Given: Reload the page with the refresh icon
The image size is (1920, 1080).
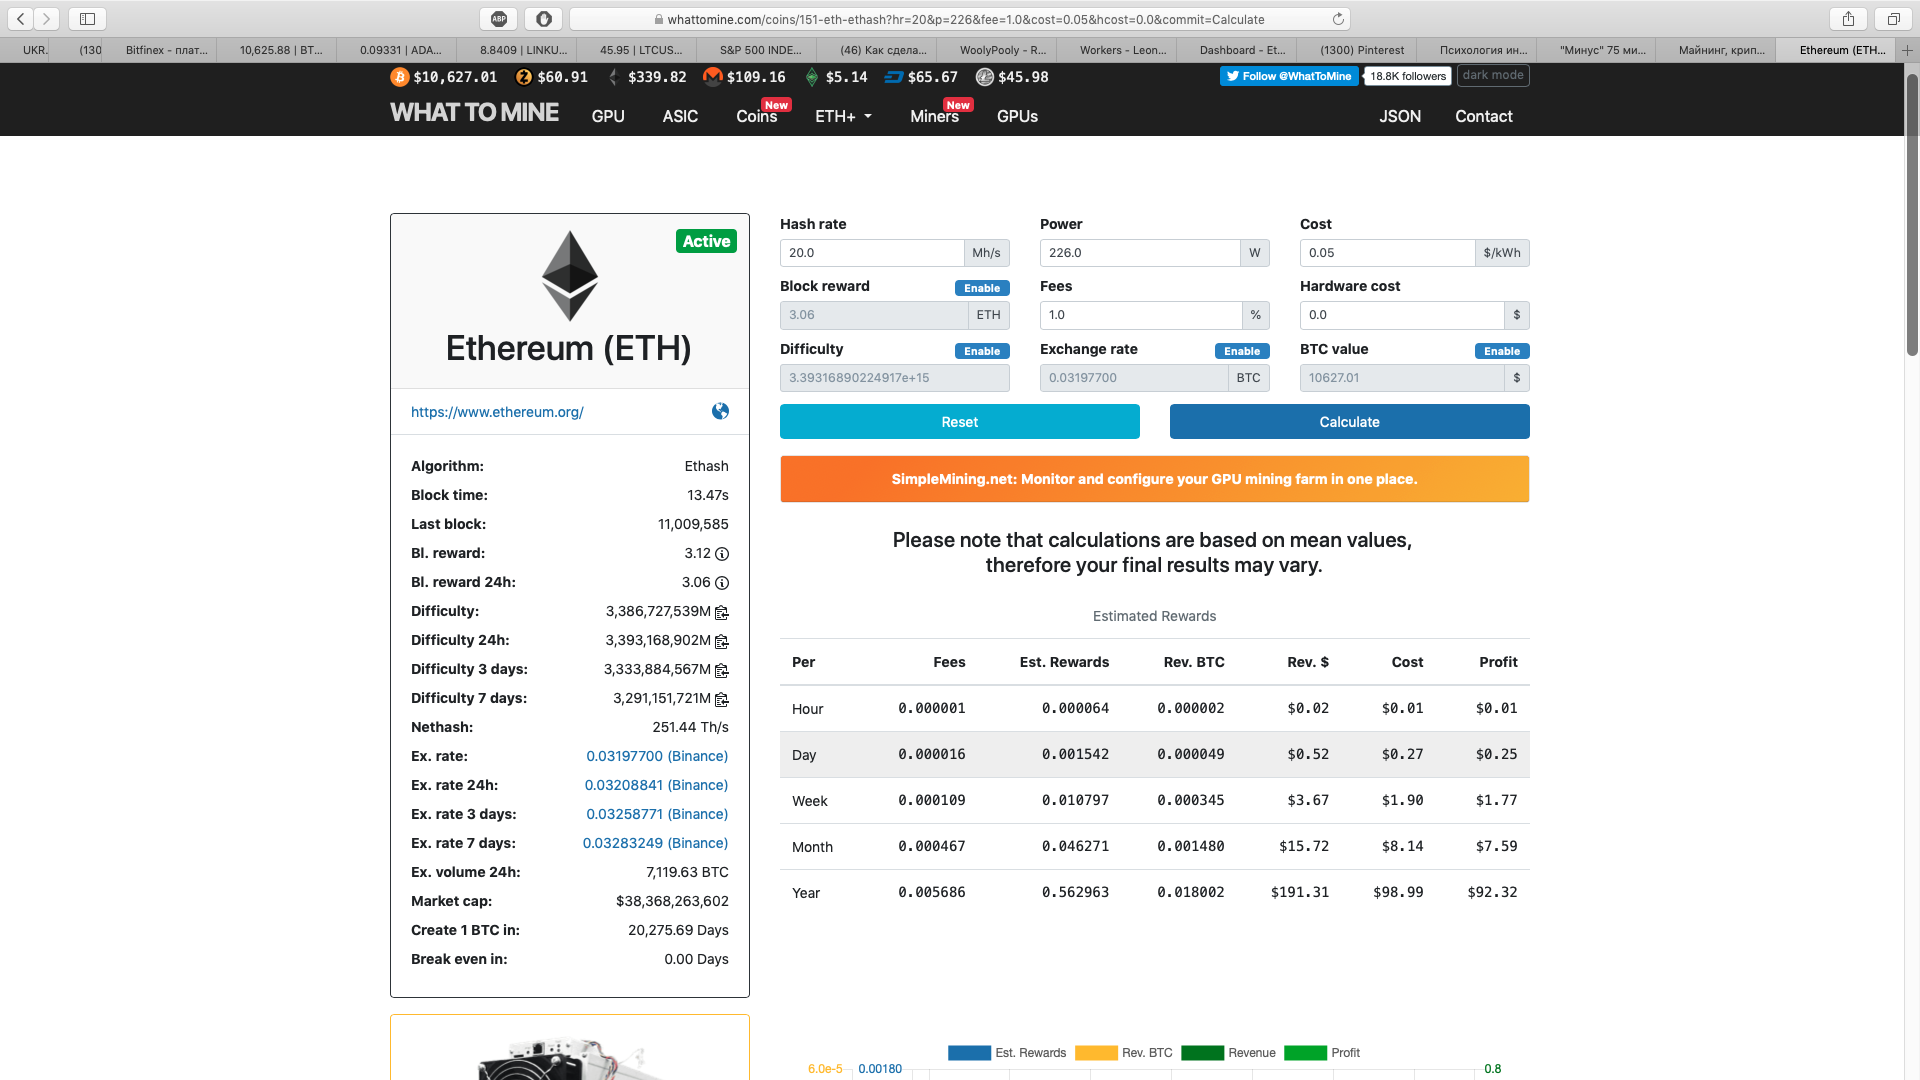Looking at the screenshot, I should pyautogui.click(x=1338, y=19).
